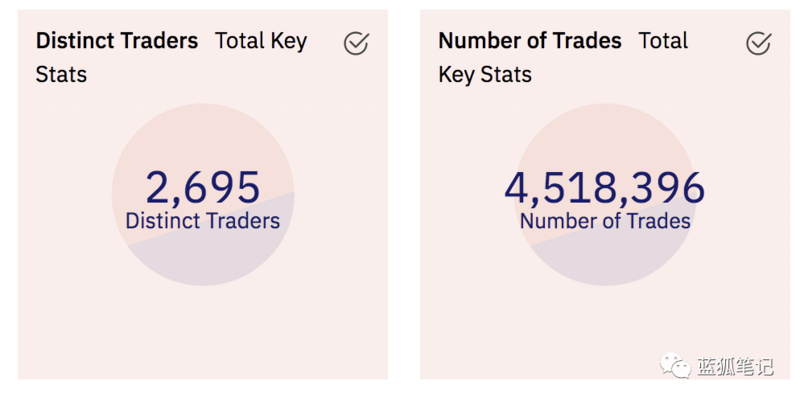This screenshot has height=402, width=800.
Task: Click "Key Stats" text under Number of Trades title
Action: pyautogui.click(x=485, y=75)
